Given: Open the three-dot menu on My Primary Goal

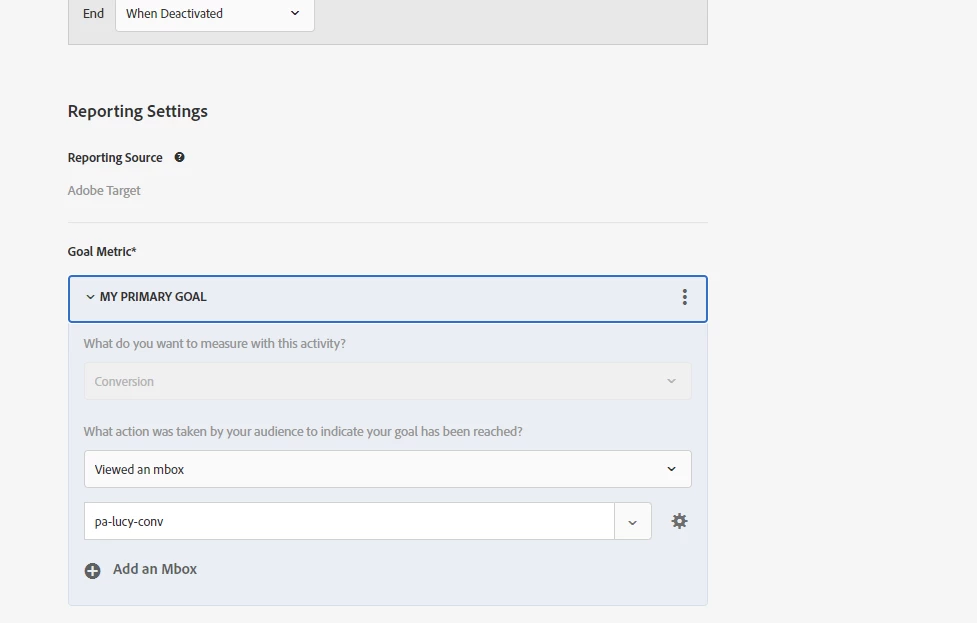Looking at the screenshot, I should click(x=685, y=297).
